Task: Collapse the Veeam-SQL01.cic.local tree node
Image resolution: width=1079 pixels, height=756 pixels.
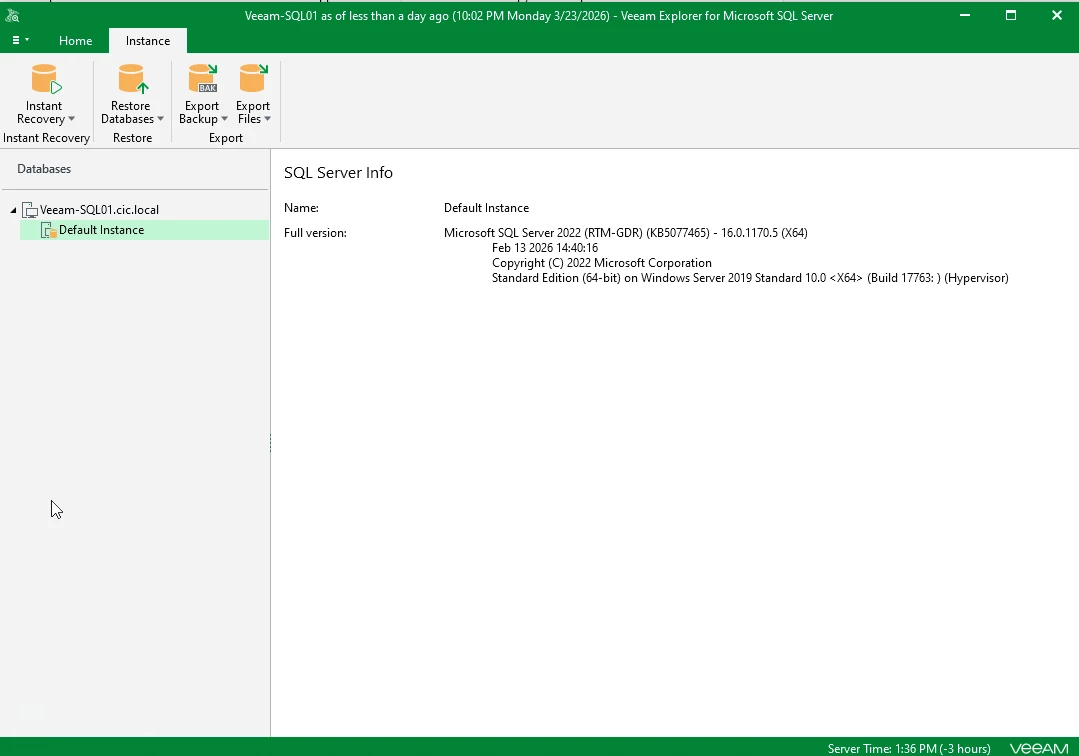Action: (x=13, y=210)
